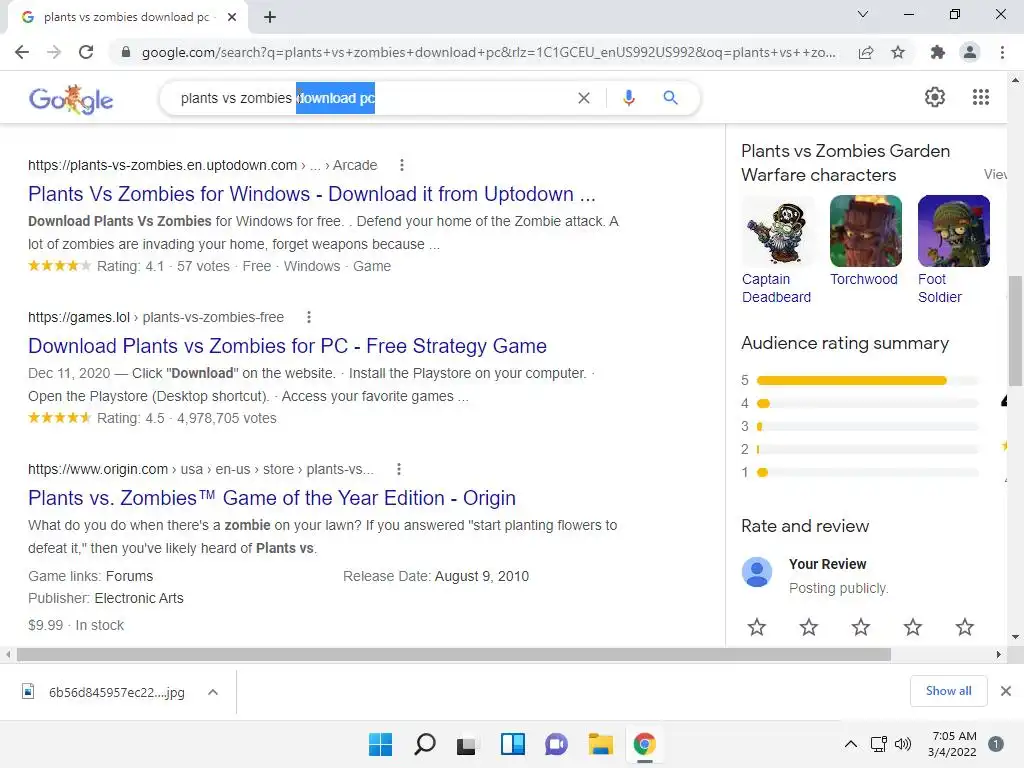Open File Explorer from the taskbar
1024x768 pixels.
pyautogui.click(x=600, y=744)
